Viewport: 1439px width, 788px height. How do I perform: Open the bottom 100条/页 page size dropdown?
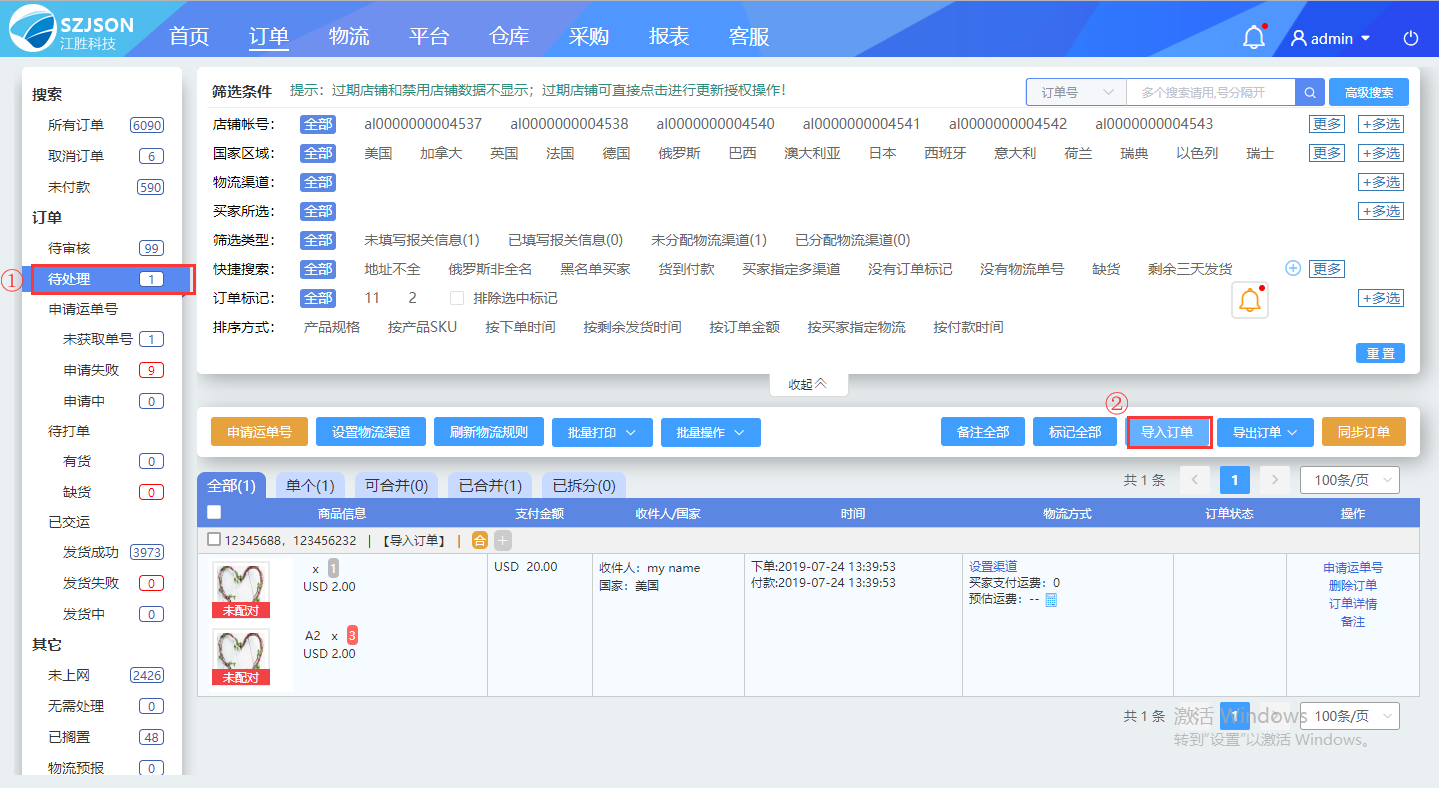pyautogui.click(x=1349, y=716)
